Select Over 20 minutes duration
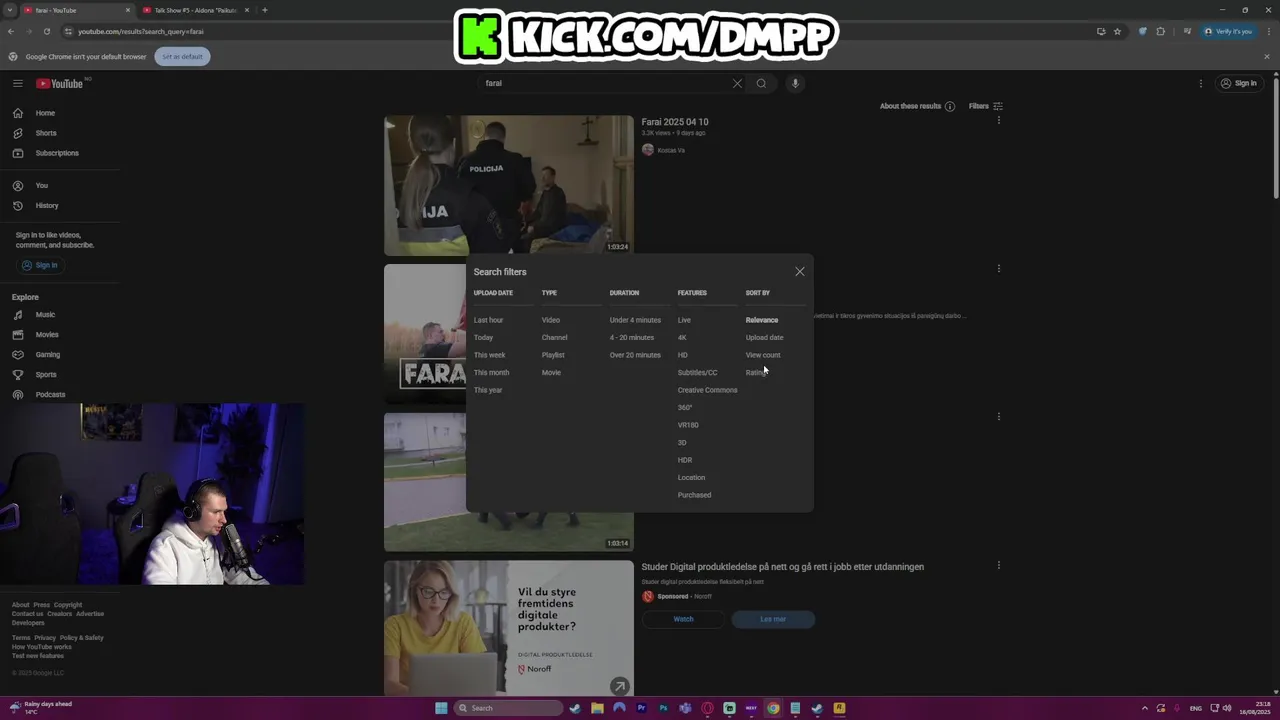This screenshot has width=1280, height=720. tap(635, 355)
